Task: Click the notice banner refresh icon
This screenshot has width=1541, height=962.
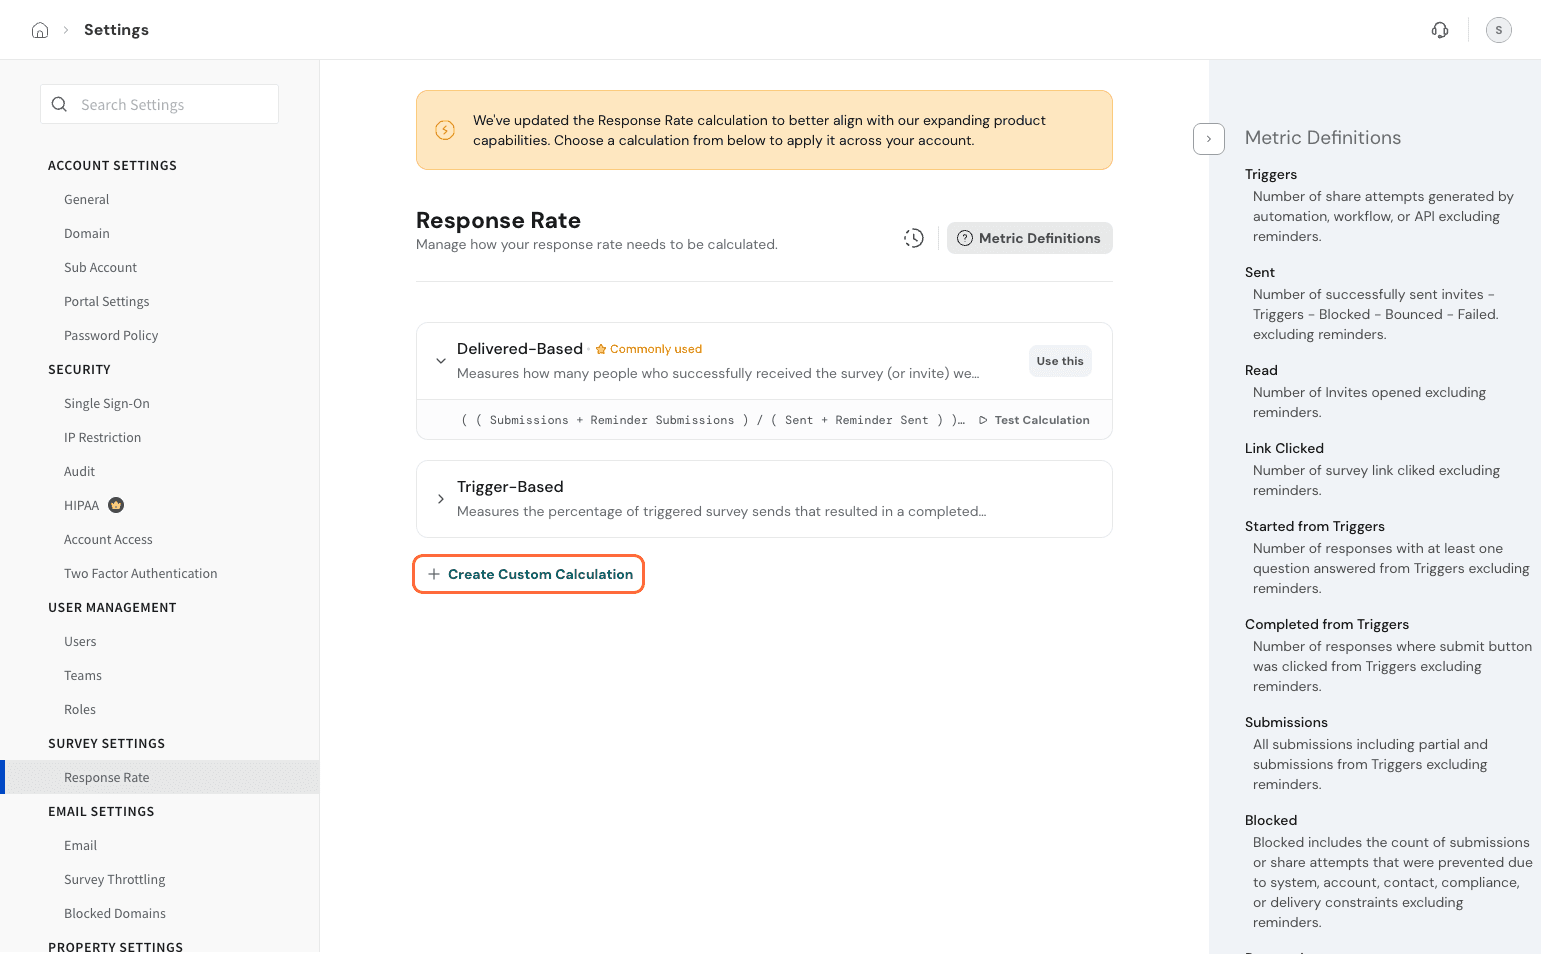Action: coord(445,130)
